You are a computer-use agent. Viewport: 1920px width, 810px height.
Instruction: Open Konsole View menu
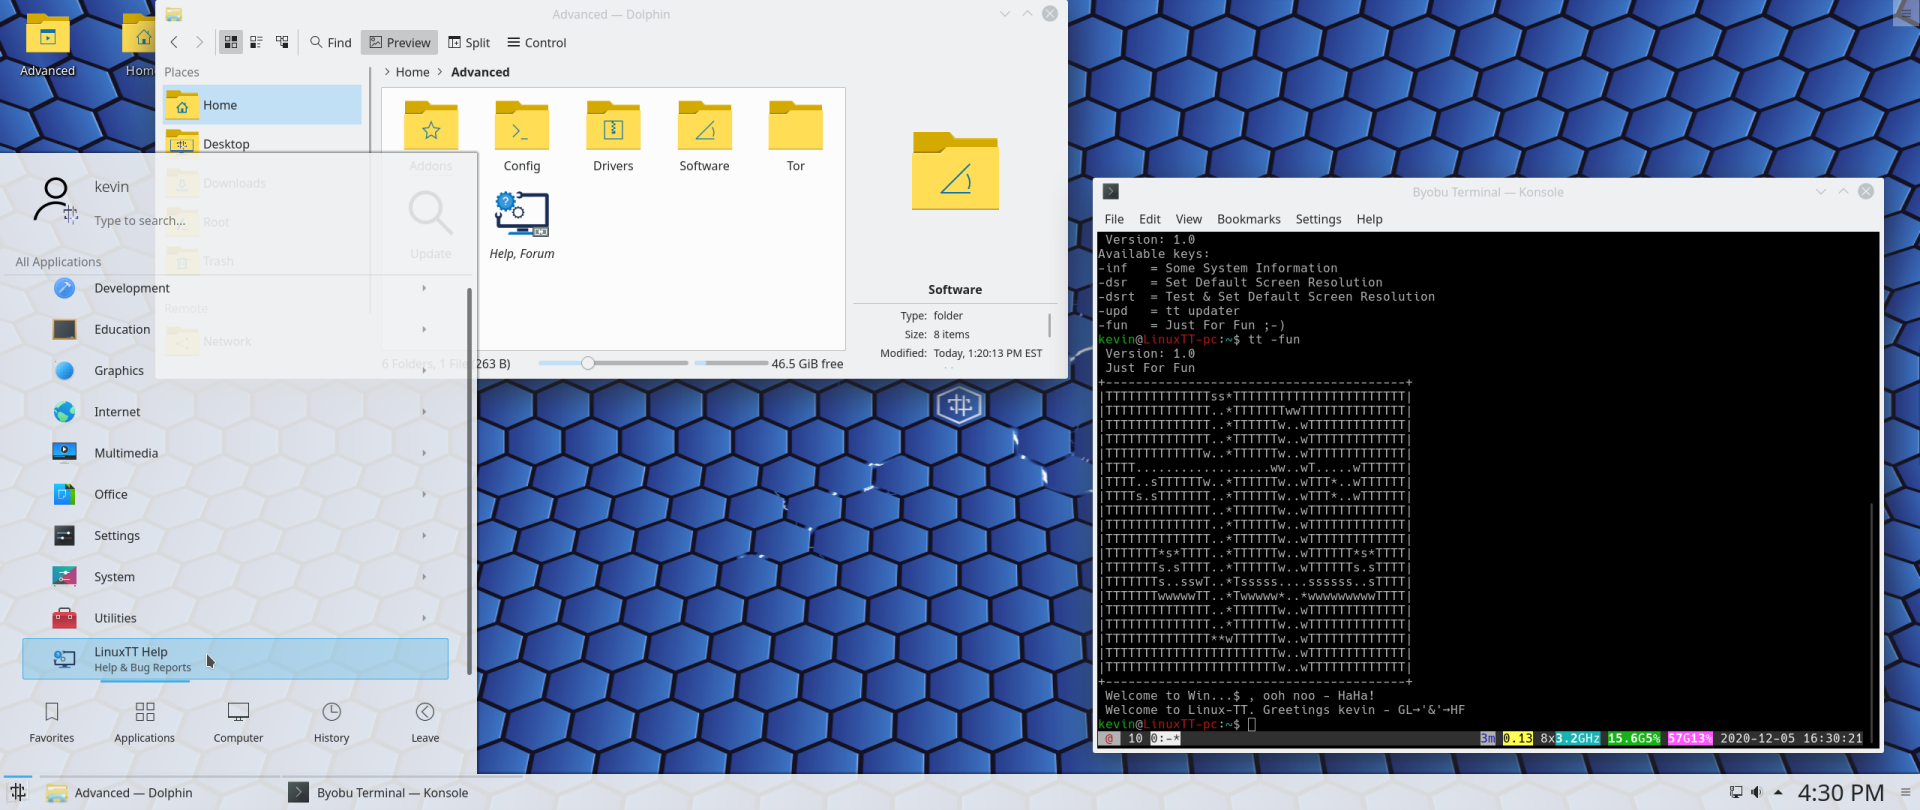click(x=1188, y=219)
